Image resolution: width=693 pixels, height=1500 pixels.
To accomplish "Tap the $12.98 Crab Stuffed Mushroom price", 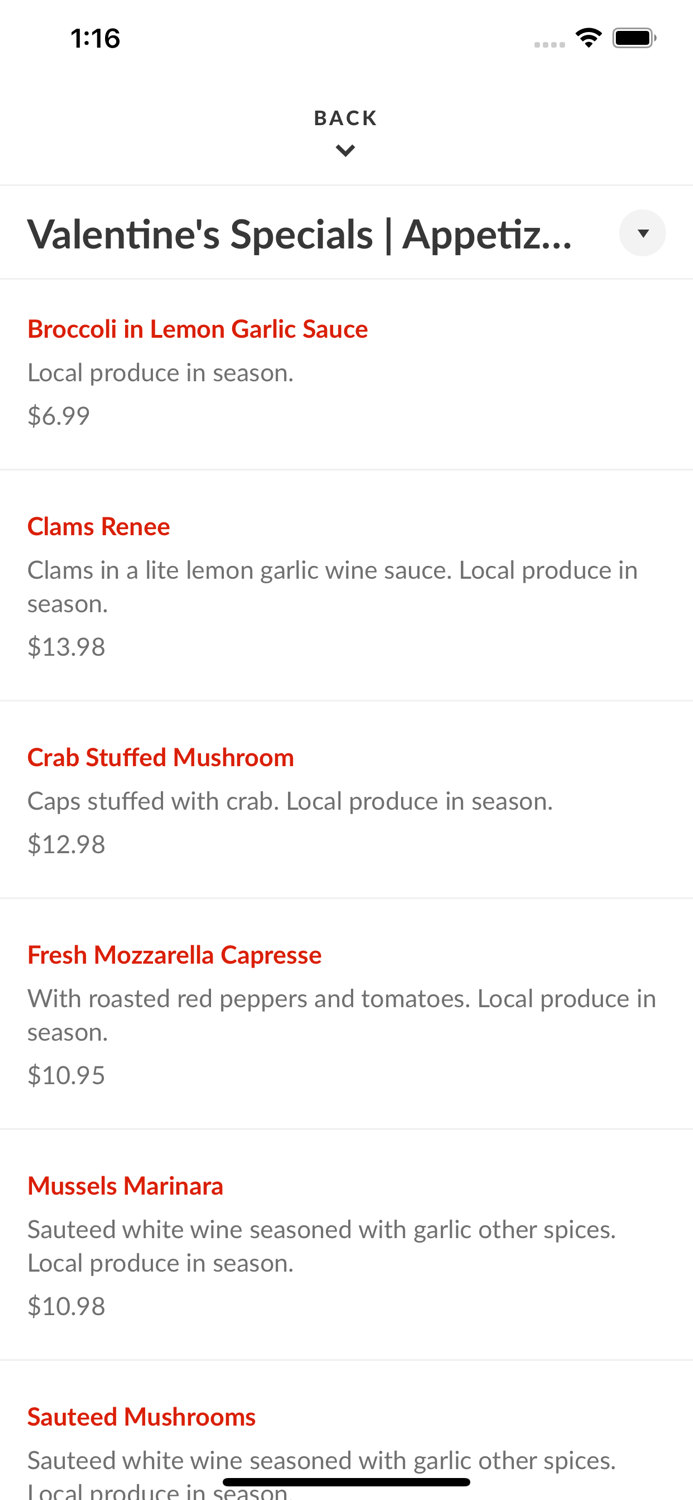I will 66,845.
